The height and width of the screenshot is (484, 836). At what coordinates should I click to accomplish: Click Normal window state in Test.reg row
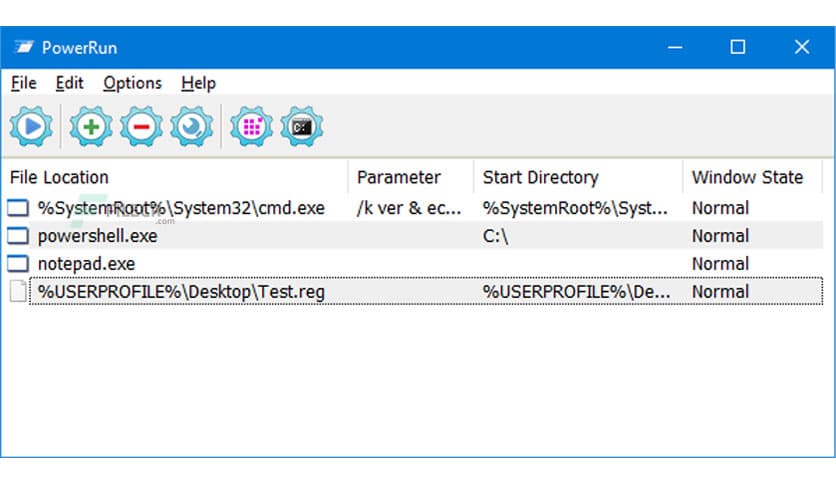[x=720, y=292]
